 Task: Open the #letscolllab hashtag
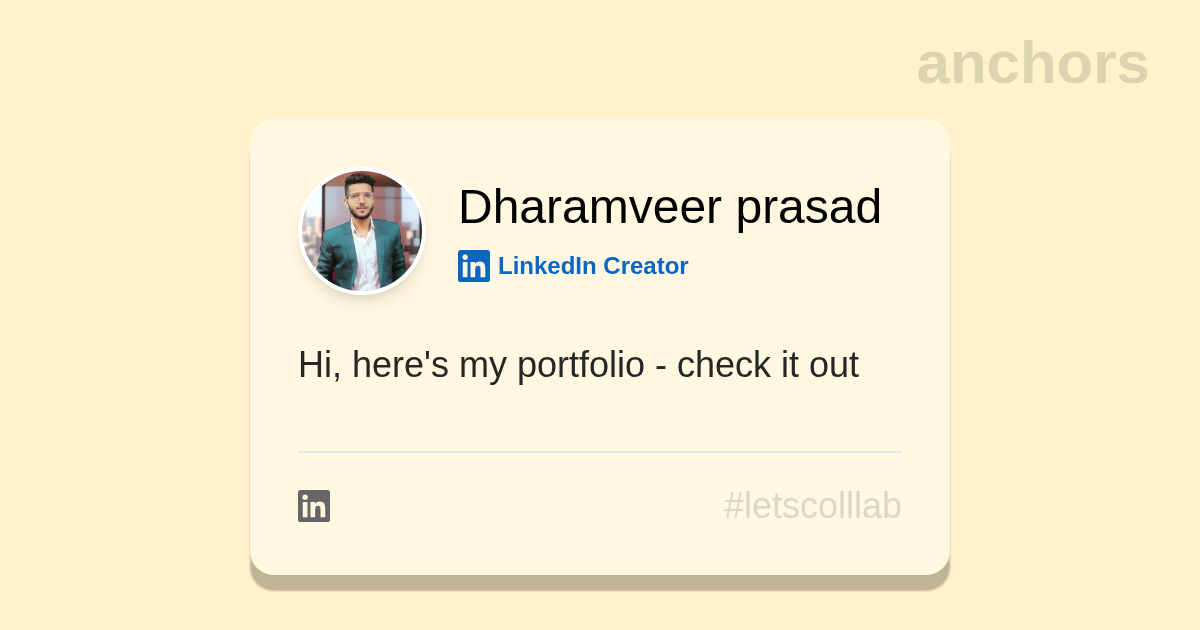812,506
